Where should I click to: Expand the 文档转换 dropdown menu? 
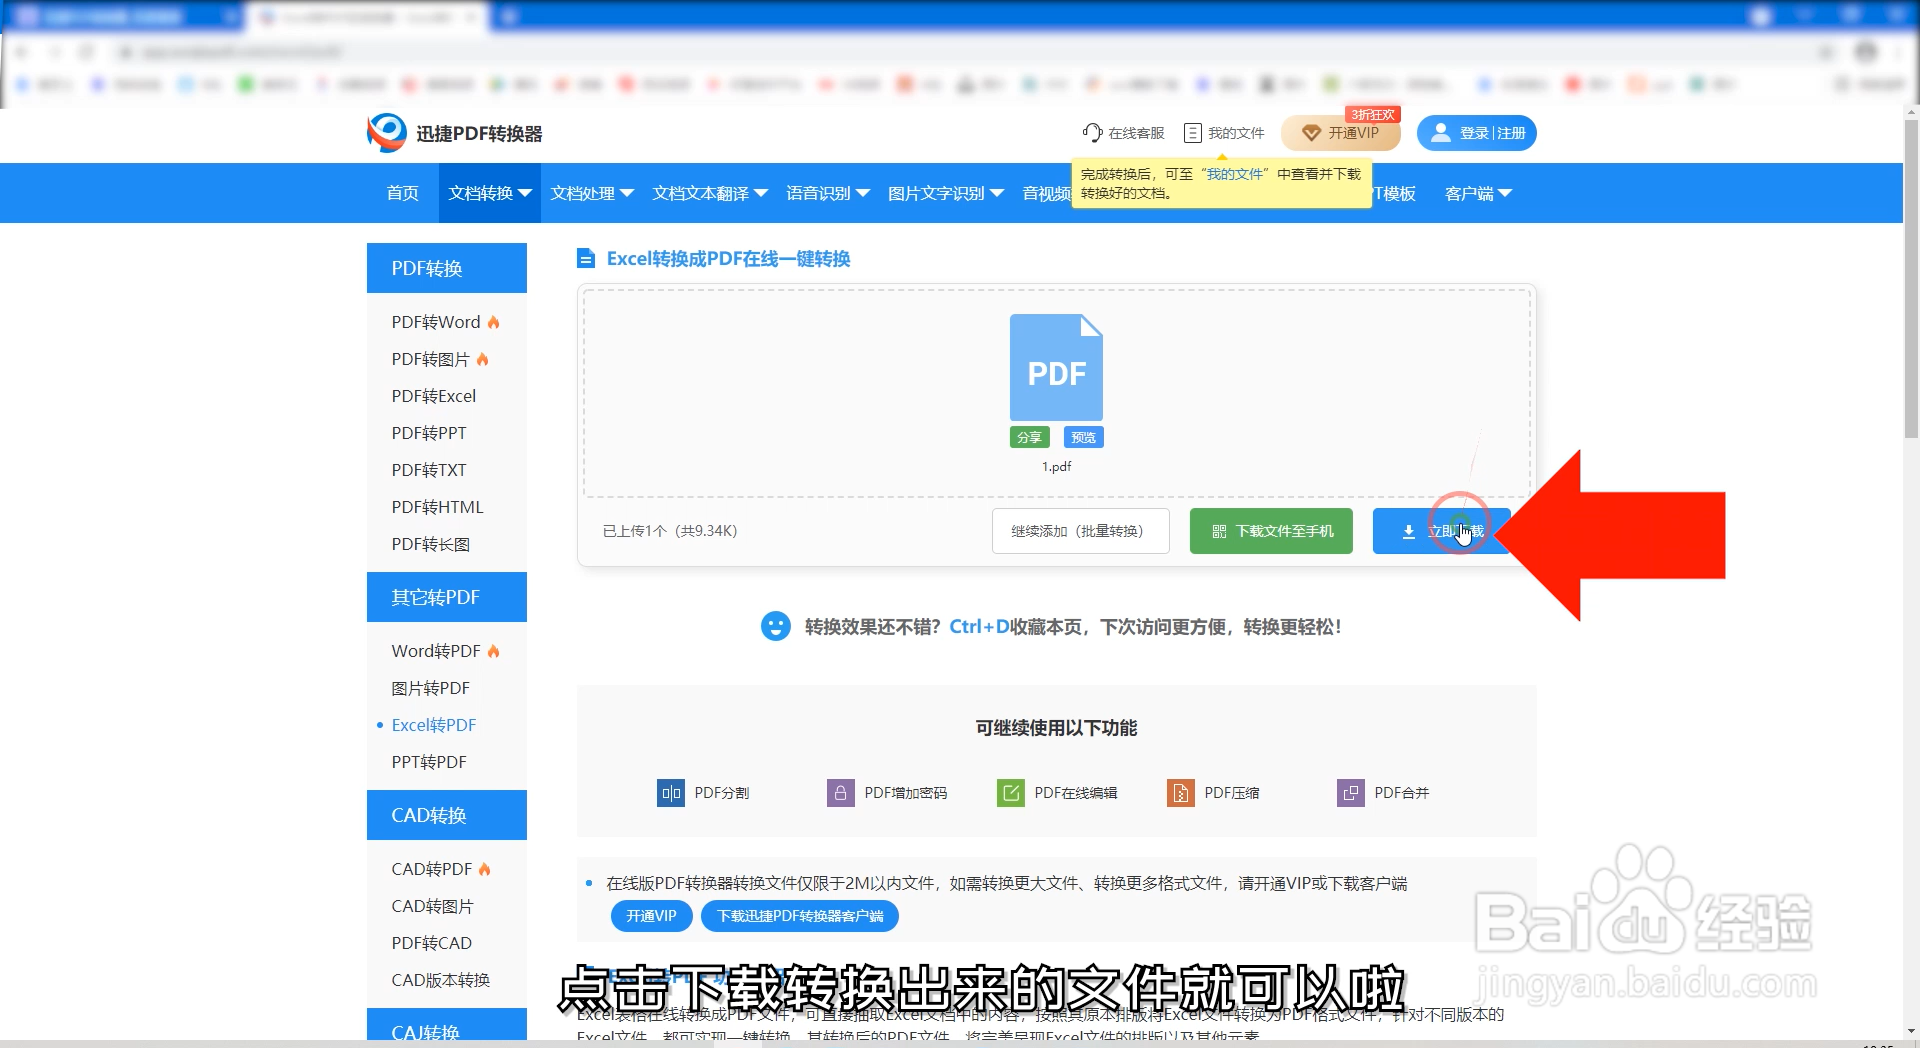pyautogui.click(x=488, y=192)
